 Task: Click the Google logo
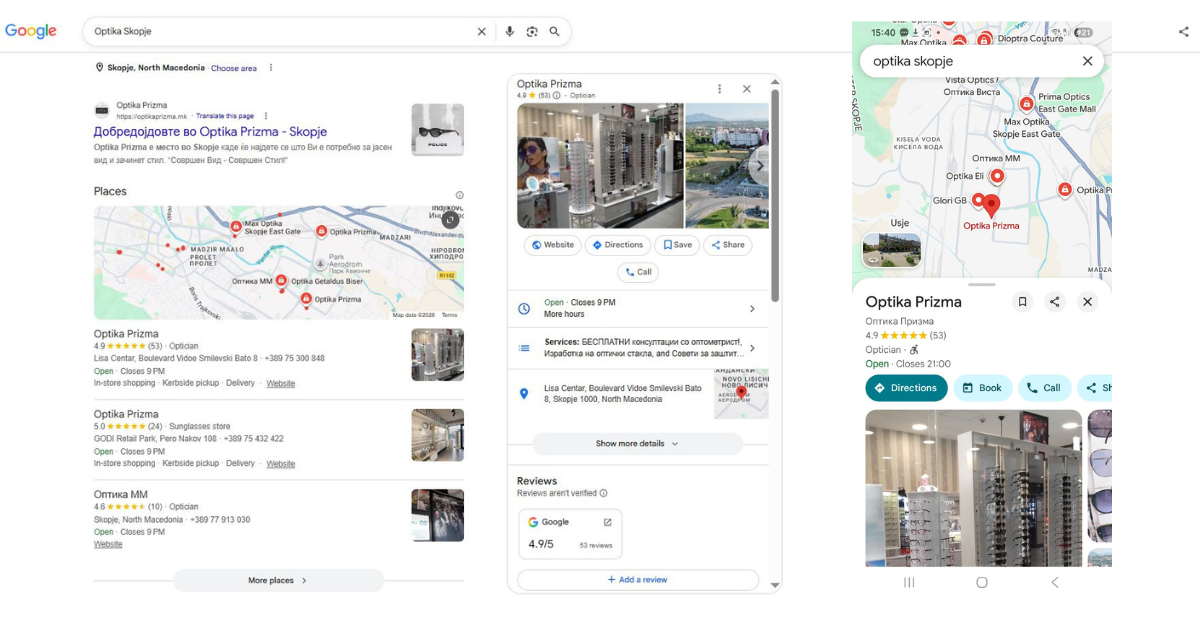click(x=31, y=31)
